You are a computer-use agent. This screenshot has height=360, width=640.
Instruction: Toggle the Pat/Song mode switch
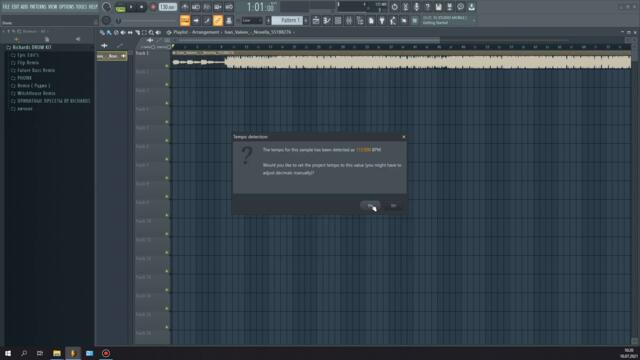(120, 7)
